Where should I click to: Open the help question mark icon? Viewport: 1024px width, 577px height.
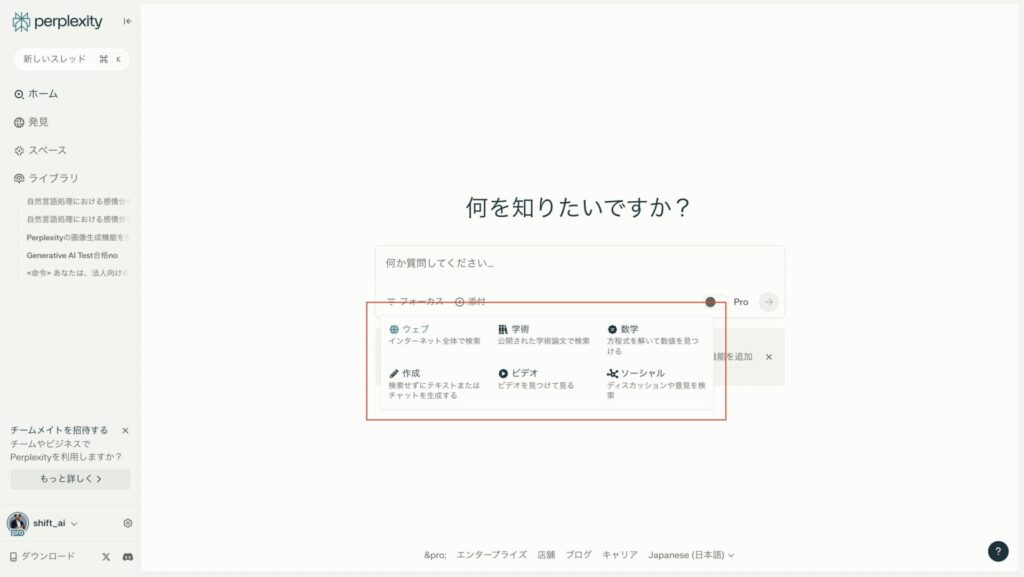click(996, 551)
